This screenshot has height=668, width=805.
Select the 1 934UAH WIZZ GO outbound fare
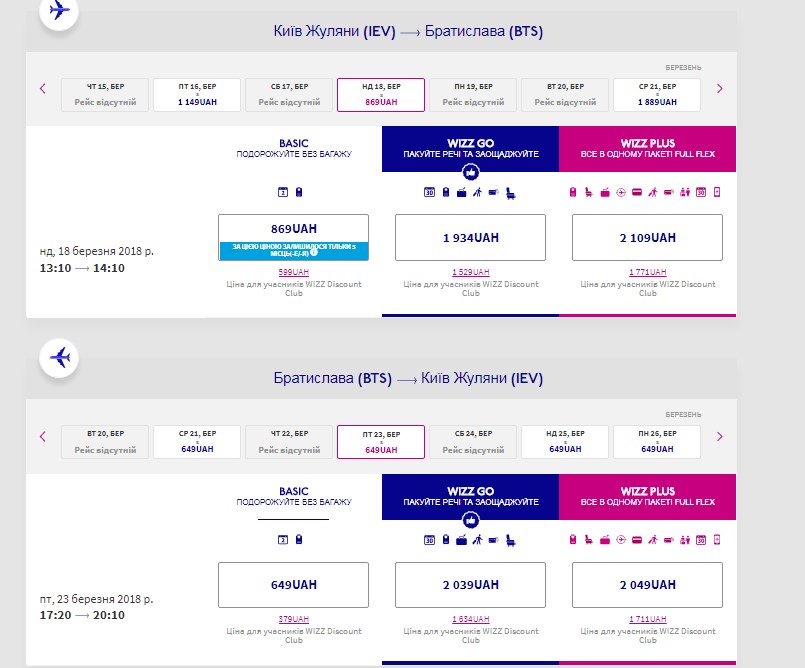[470, 238]
